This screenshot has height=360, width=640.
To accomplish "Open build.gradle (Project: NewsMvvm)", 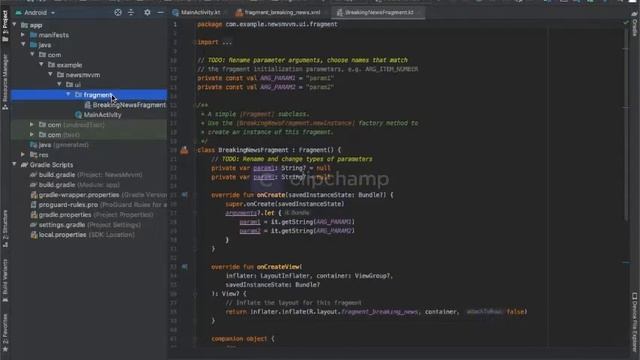I will pos(86,175).
